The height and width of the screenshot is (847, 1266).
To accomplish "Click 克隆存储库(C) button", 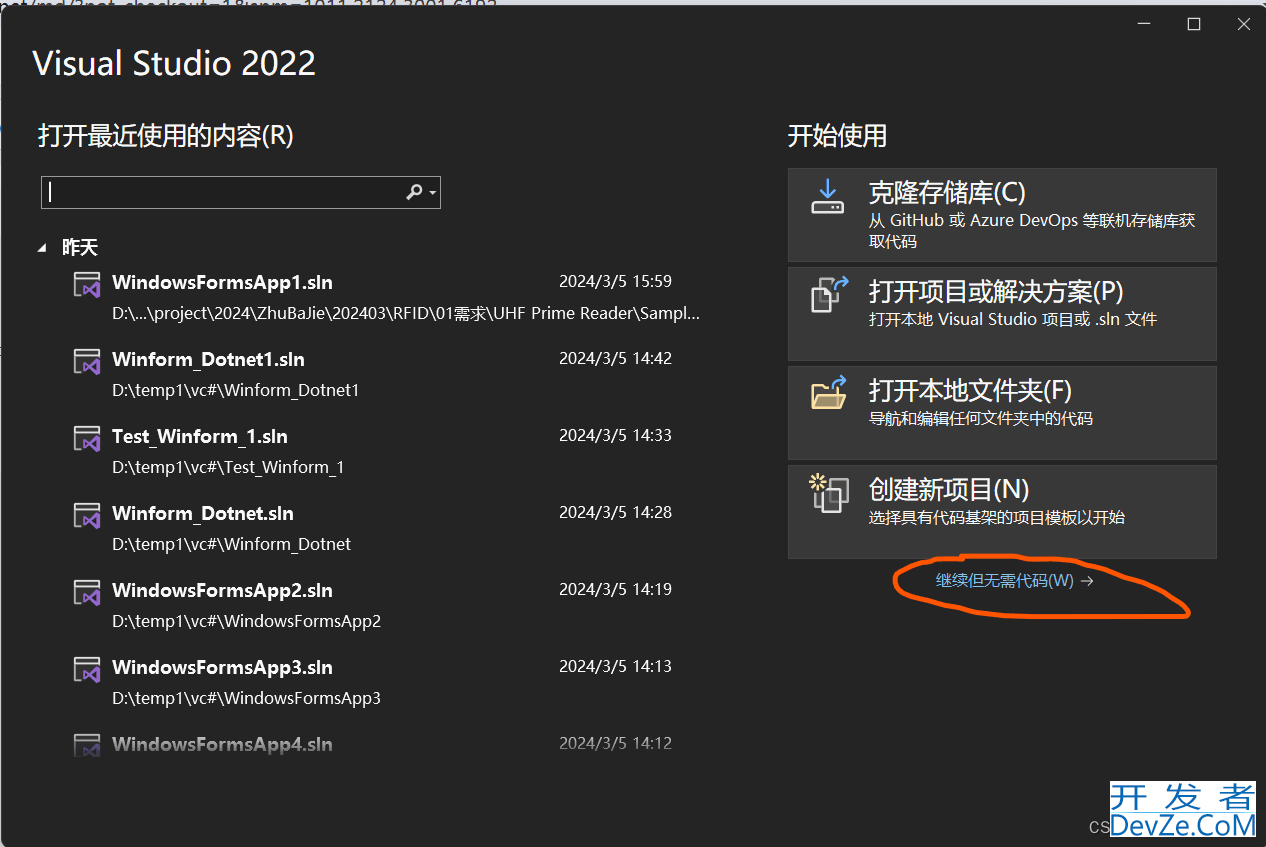I will point(1002,215).
